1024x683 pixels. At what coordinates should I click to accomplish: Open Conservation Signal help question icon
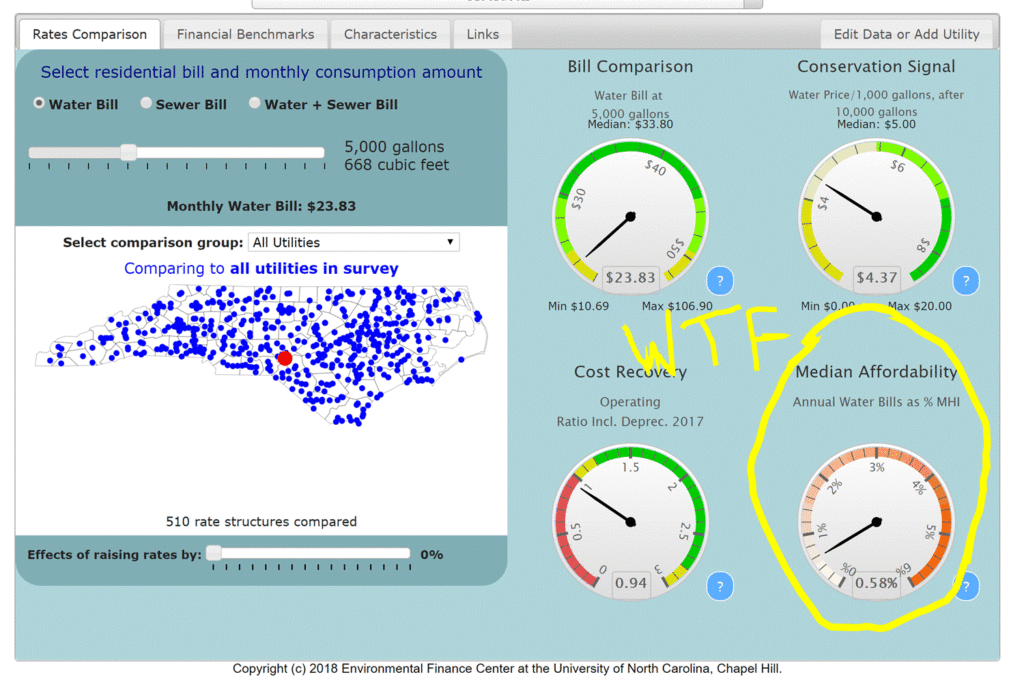pos(965,280)
